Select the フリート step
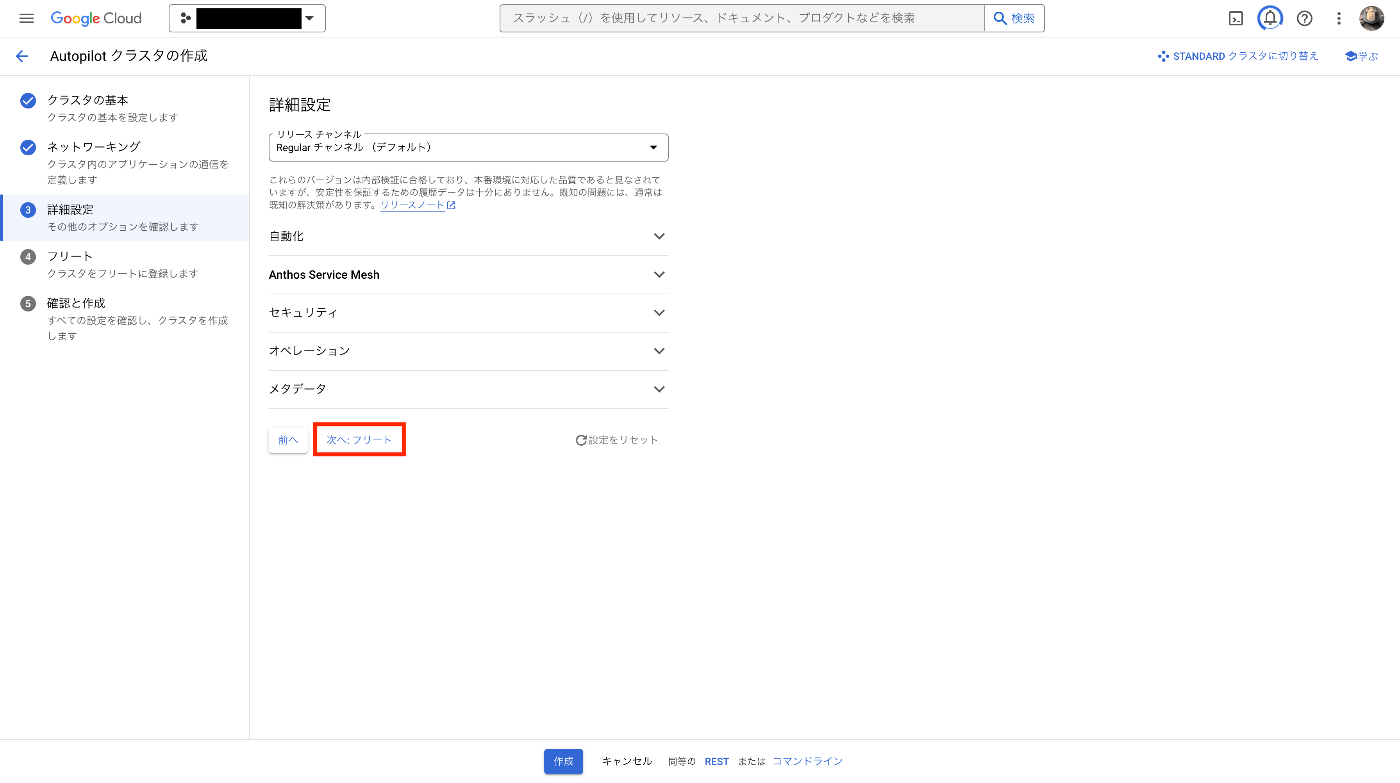This screenshot has height=783, width=1400. pyautogui.click(x=124, y=264)
